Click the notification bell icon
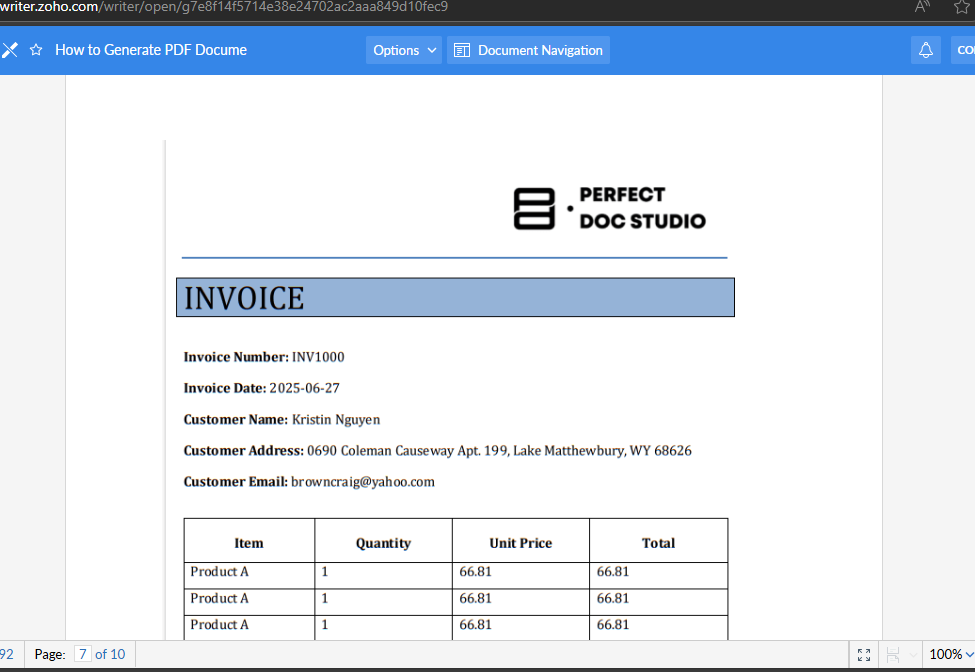975x672 pixels. 925,49
